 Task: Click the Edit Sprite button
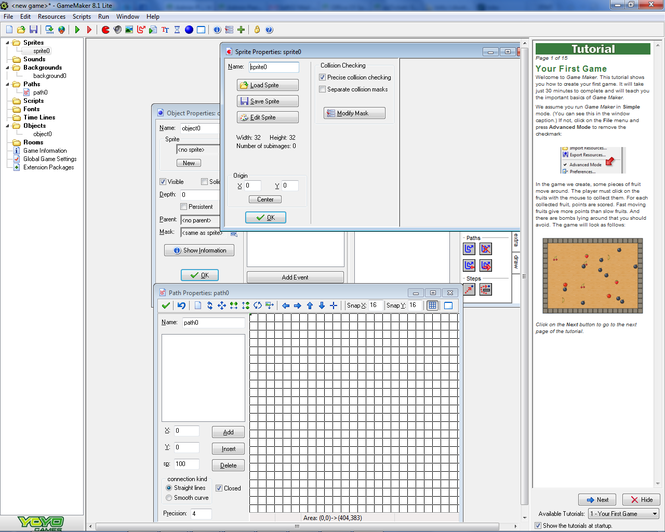(x=268, y=118)
